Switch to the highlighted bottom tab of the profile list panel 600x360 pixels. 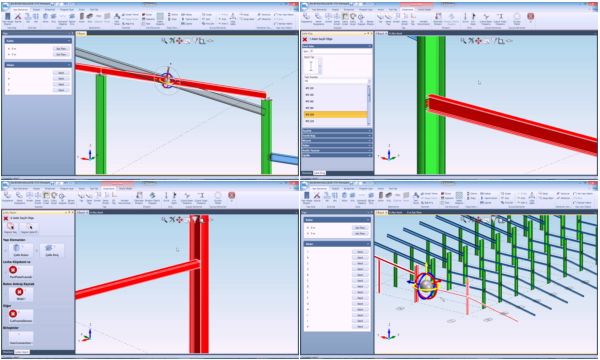point(319,173)
